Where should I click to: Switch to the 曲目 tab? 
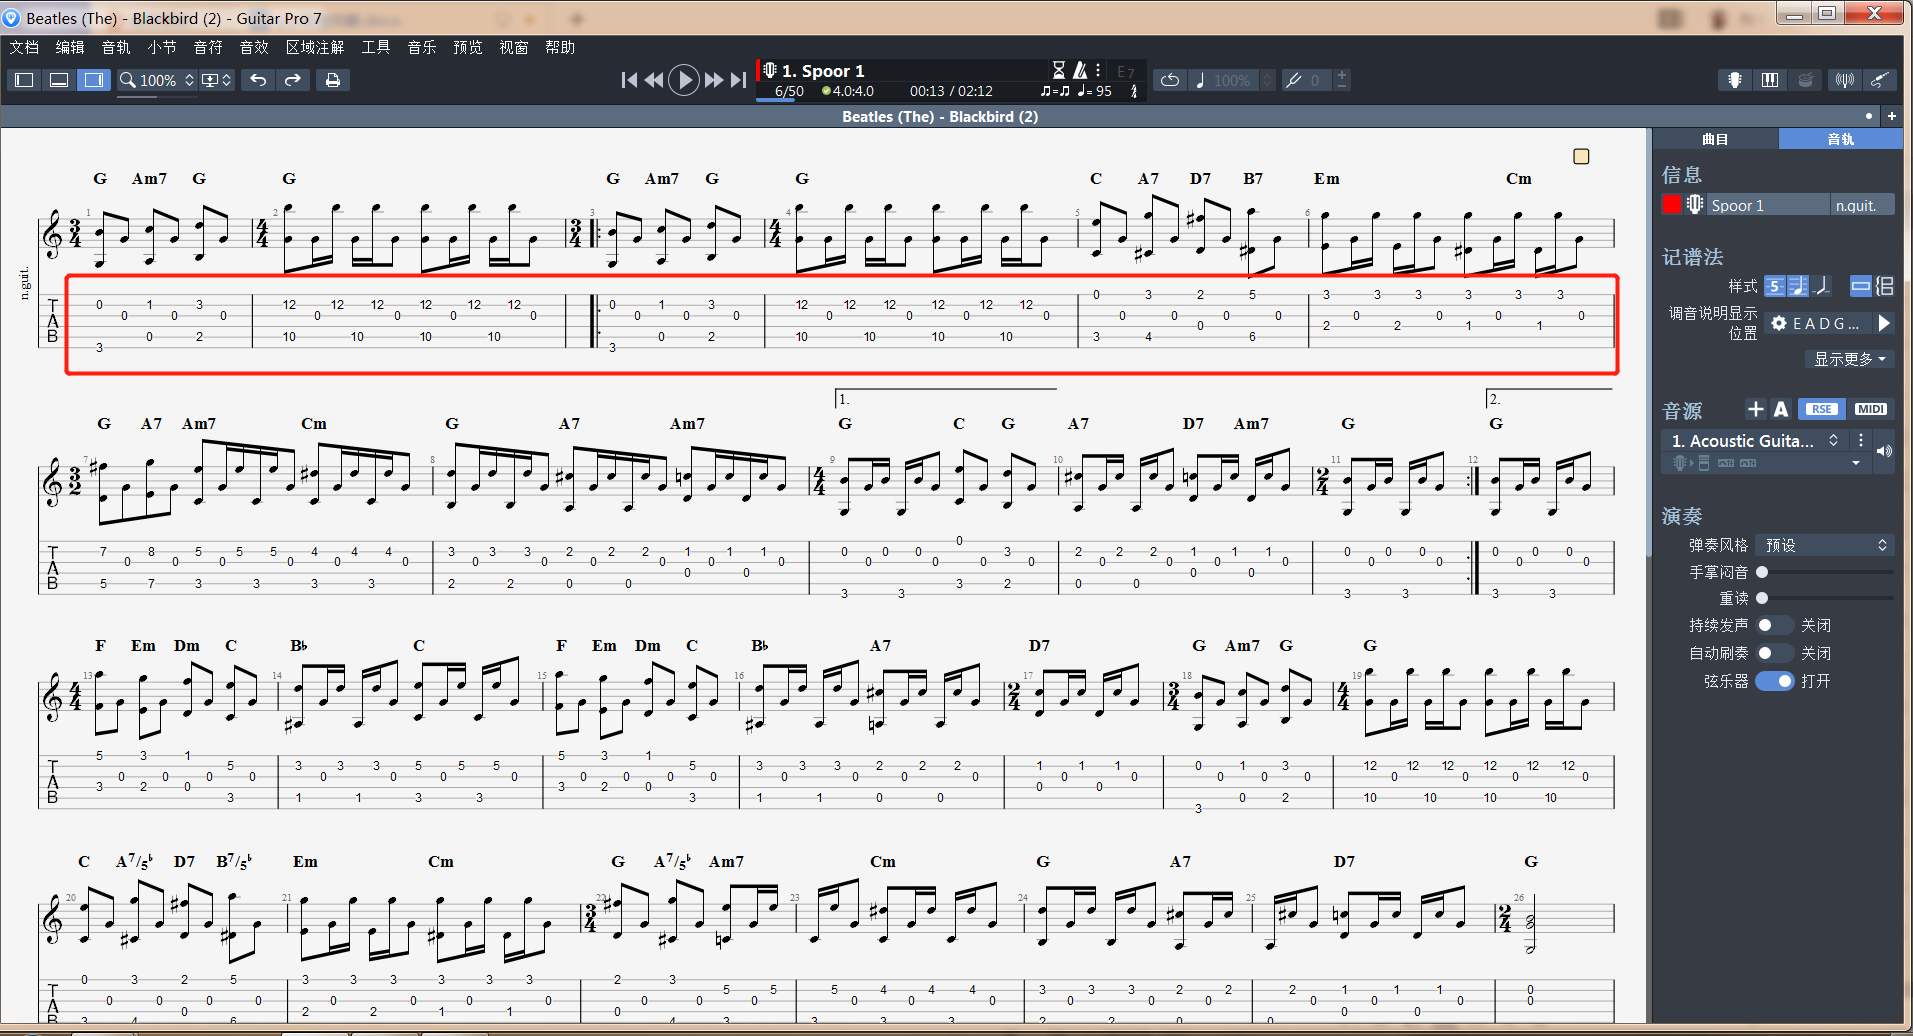[1715, 139]
